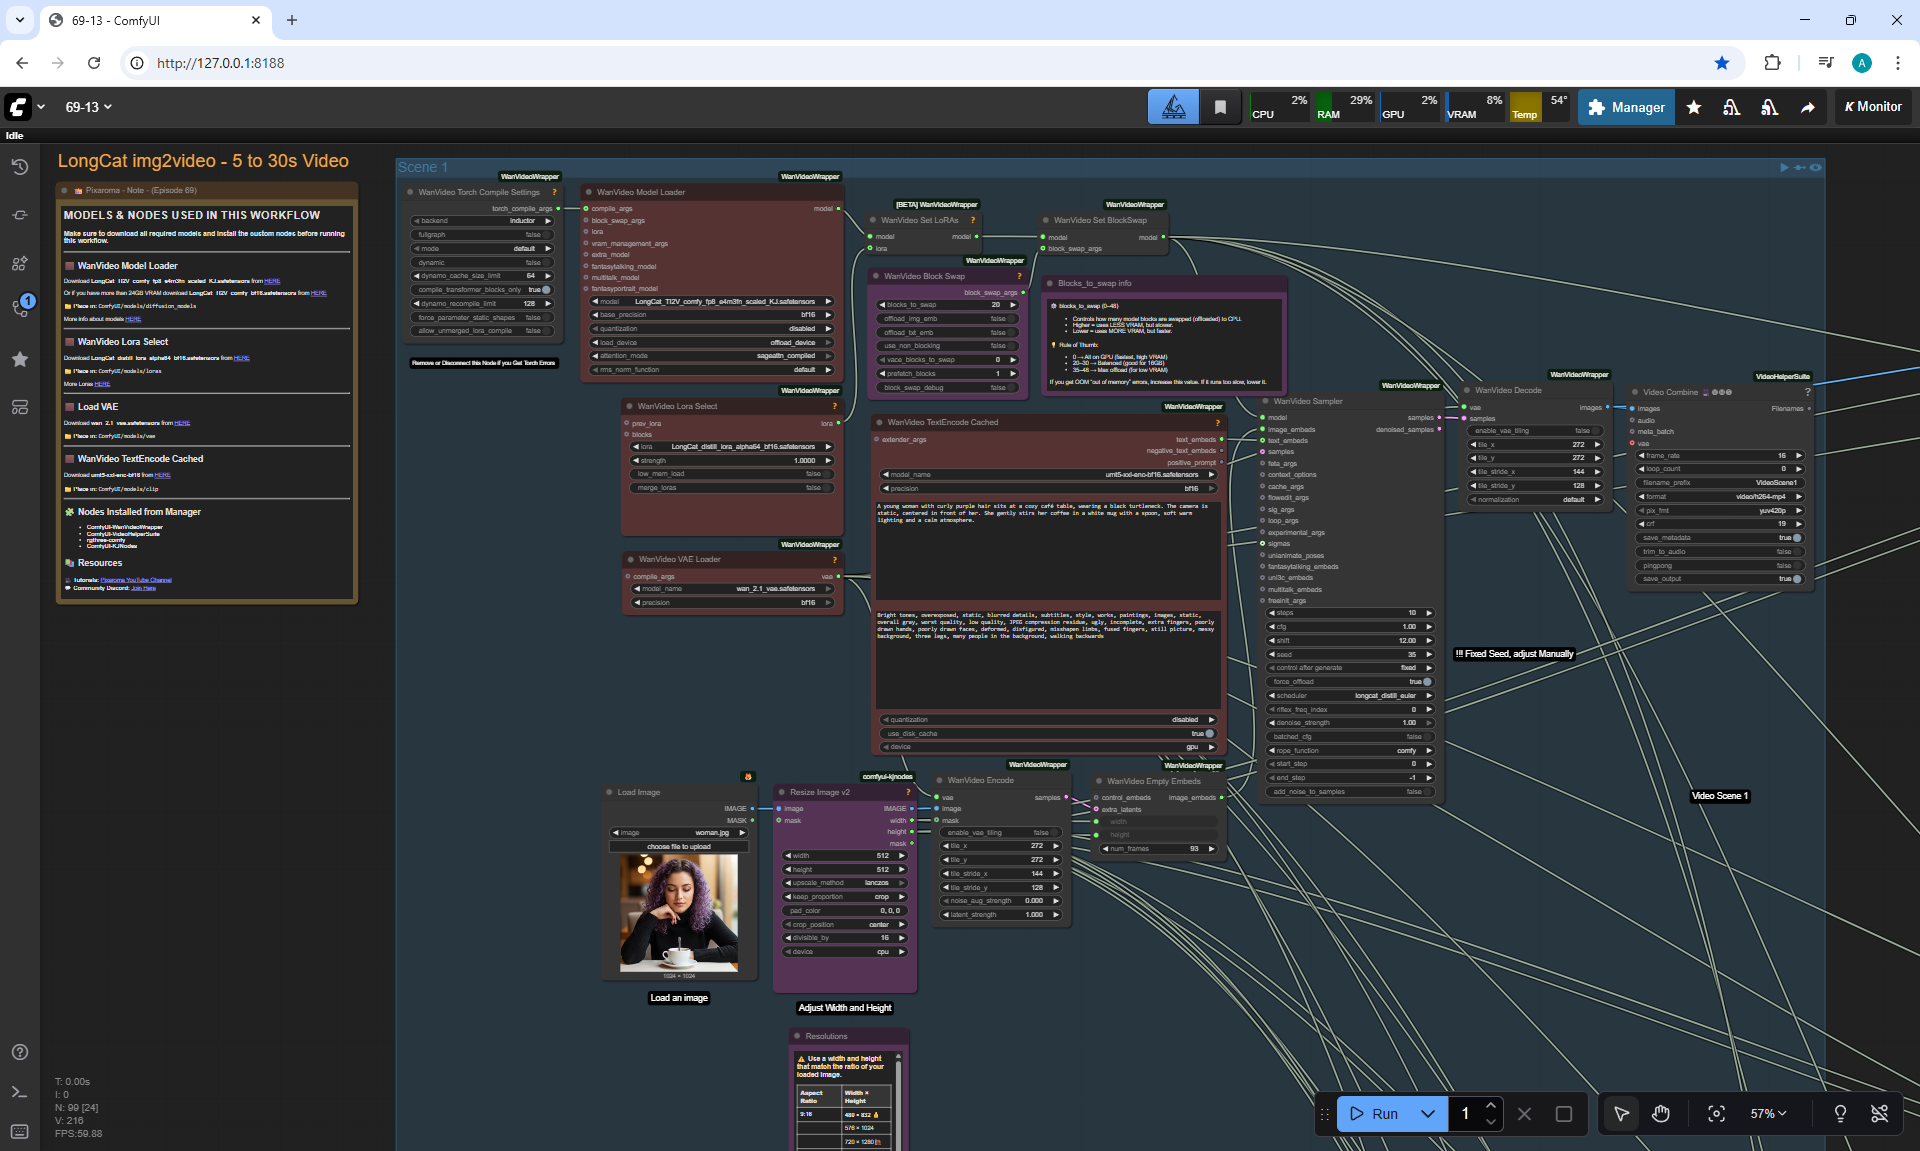Click the fit view to canvas icon
This screenshot has height=1151, width=1920.
point(1716,1113)
